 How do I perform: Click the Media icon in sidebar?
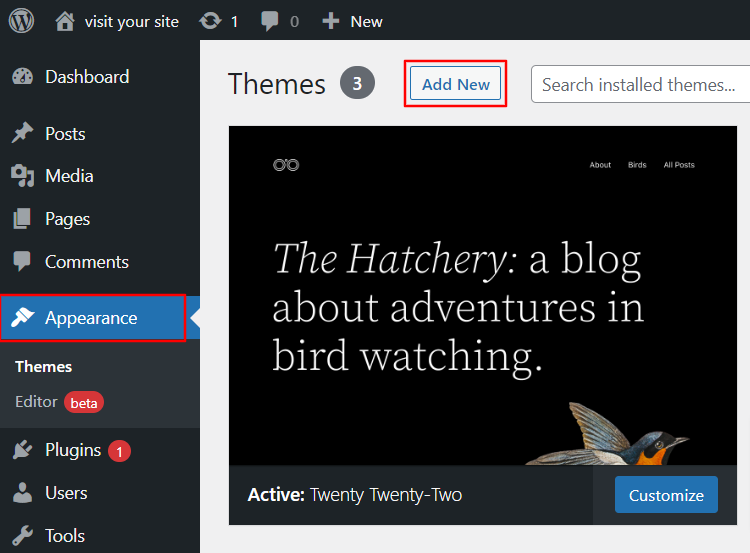22,176
